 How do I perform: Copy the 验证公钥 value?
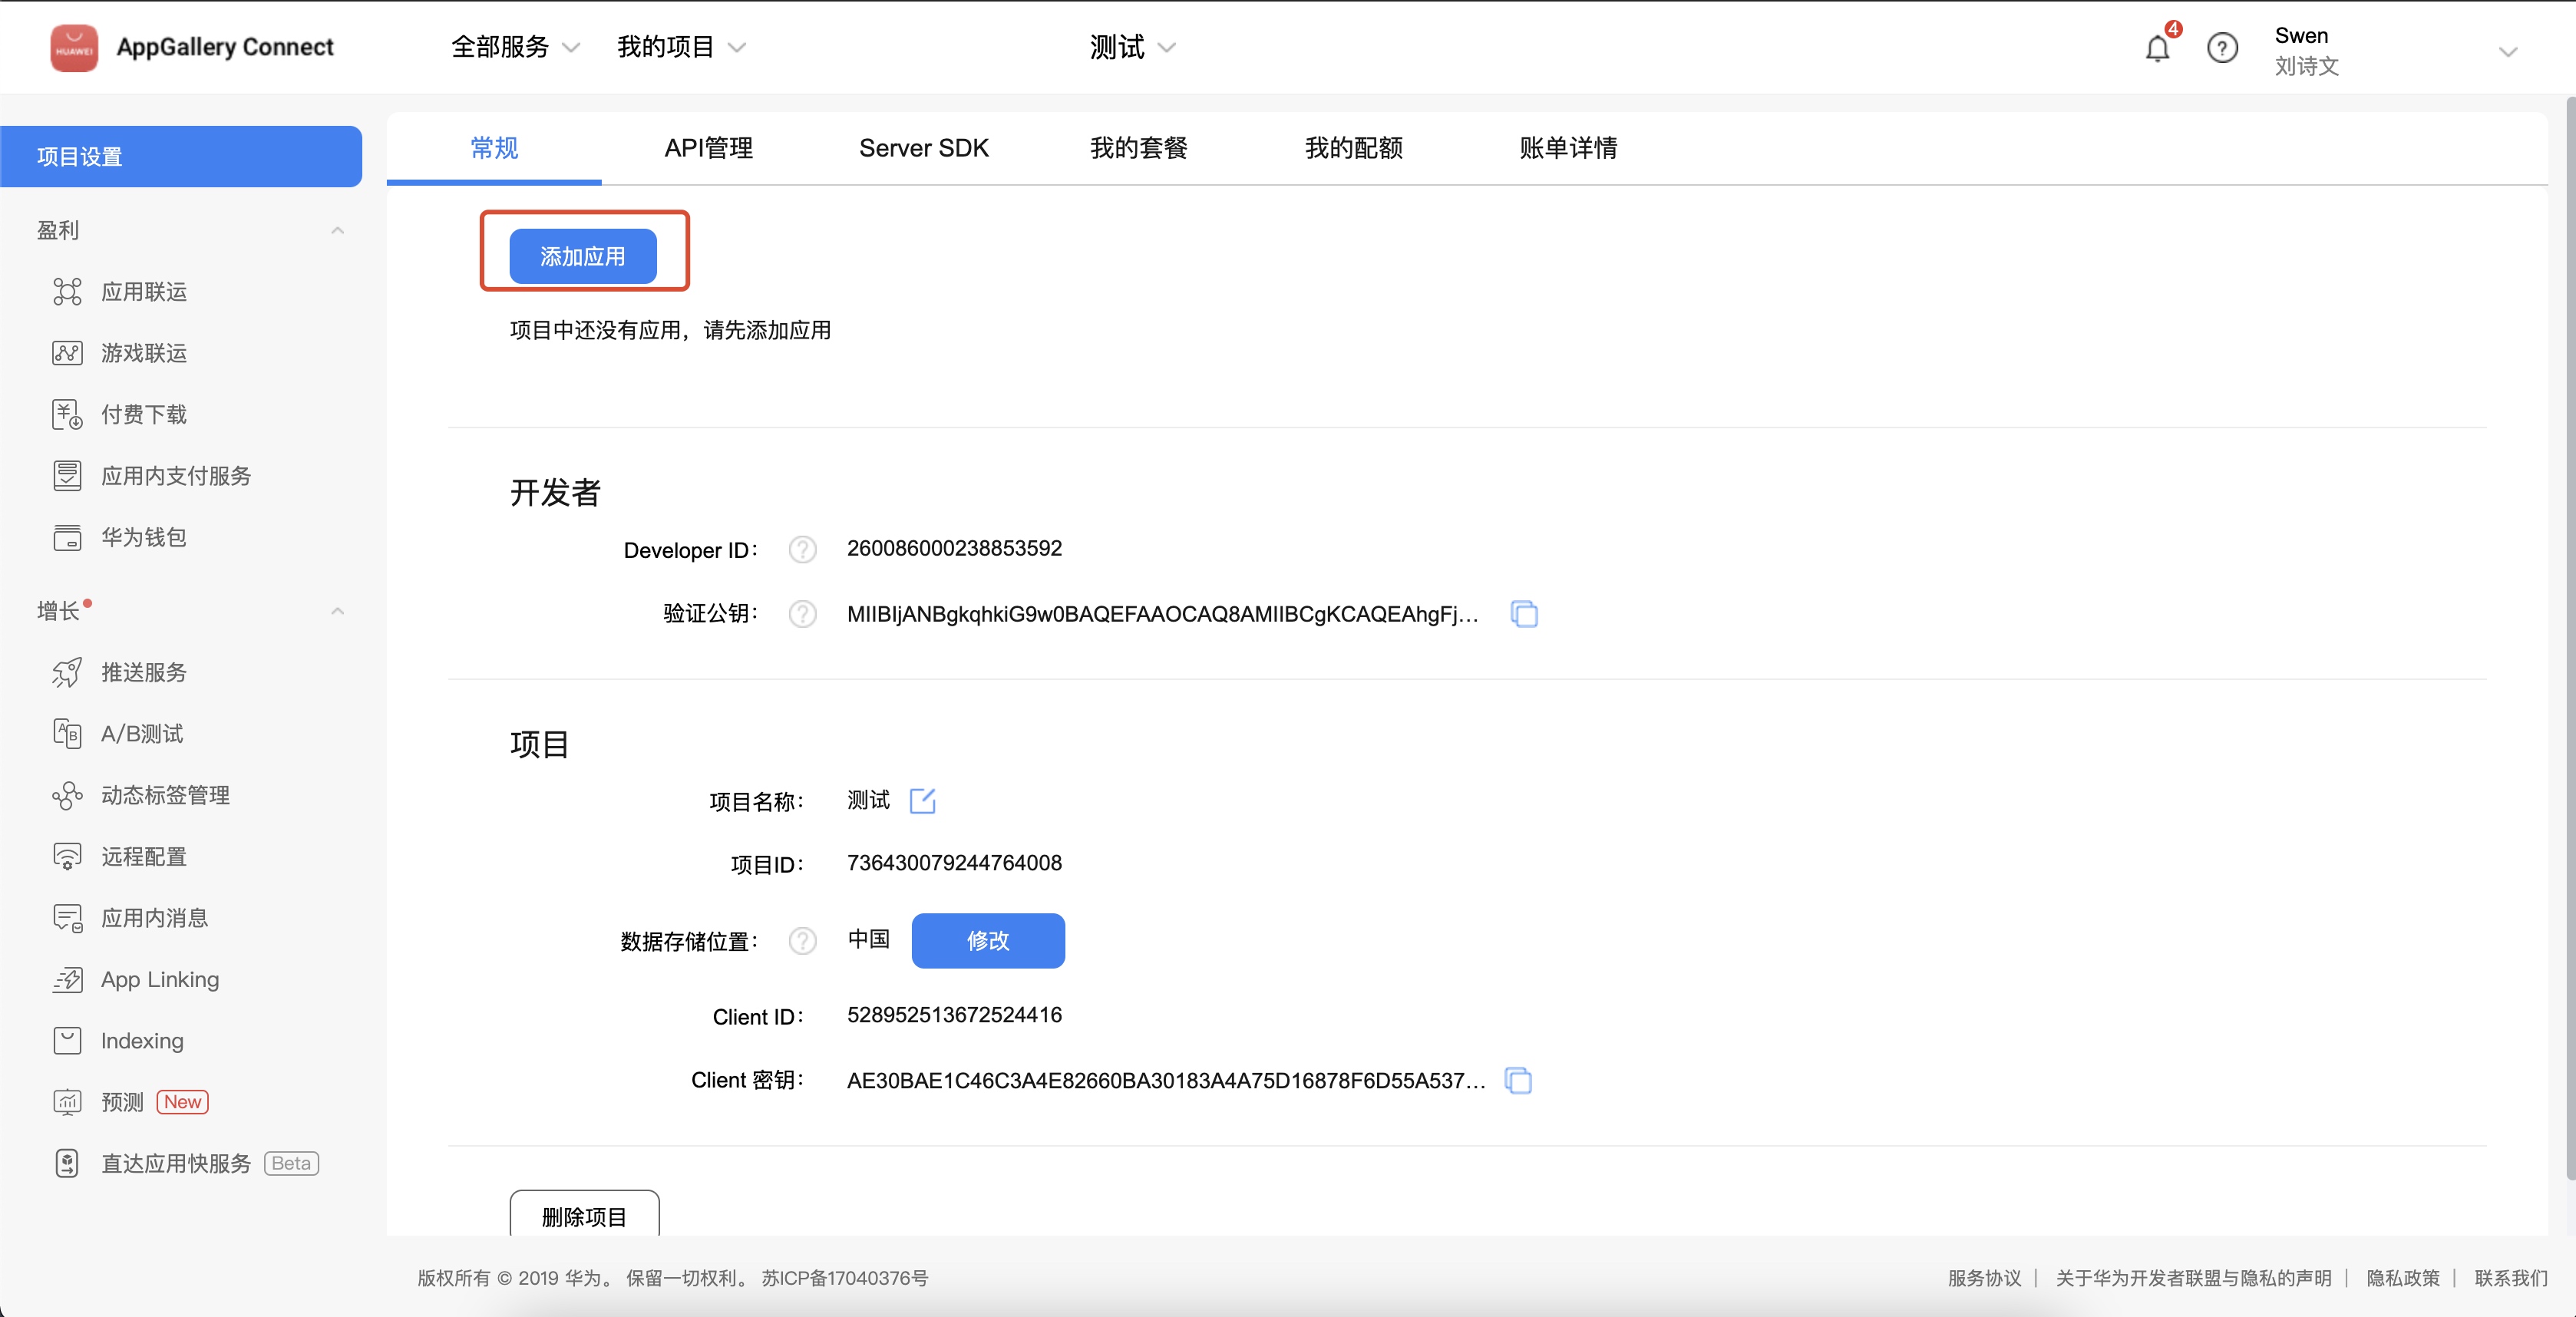[1524, 613]
